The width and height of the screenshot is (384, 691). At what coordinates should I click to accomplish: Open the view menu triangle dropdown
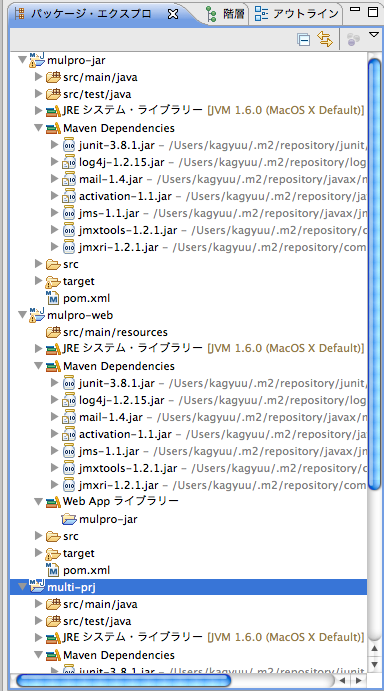(374, 34)
